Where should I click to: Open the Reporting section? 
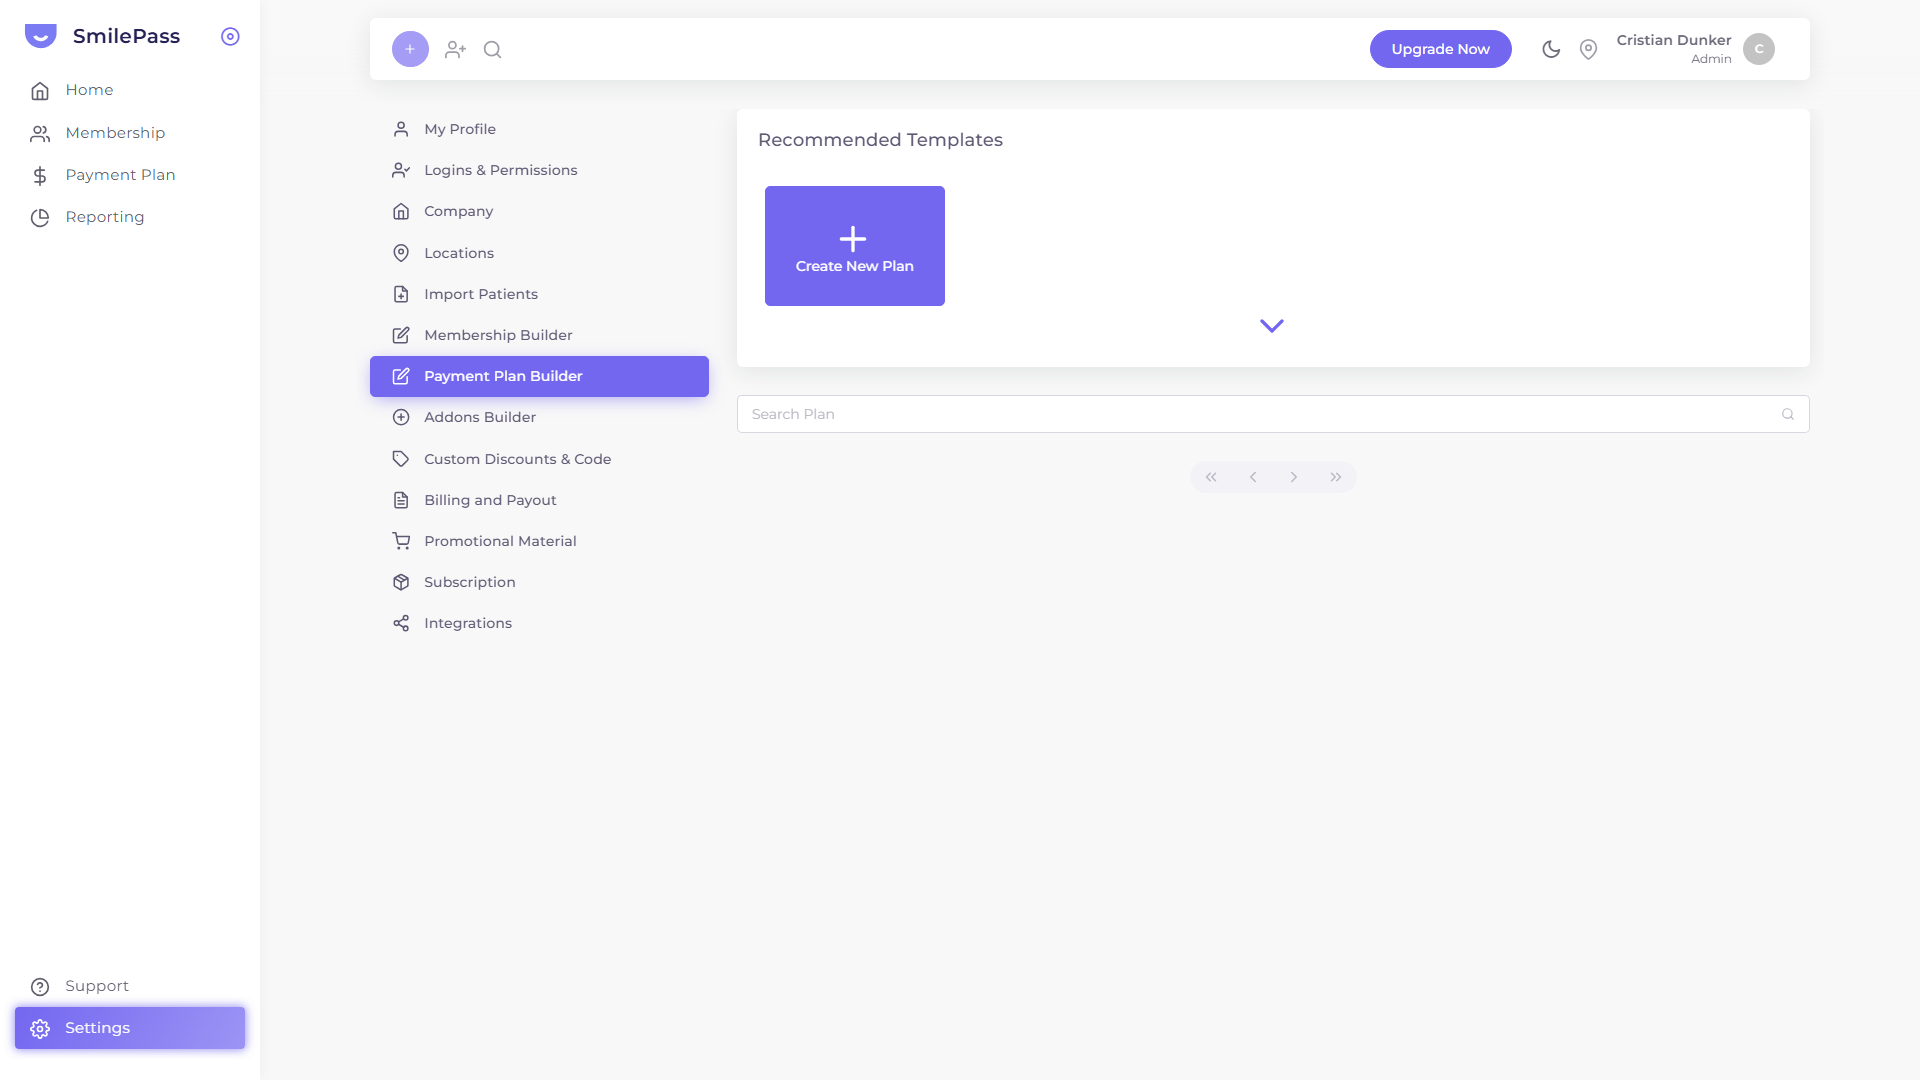point(130,217)
